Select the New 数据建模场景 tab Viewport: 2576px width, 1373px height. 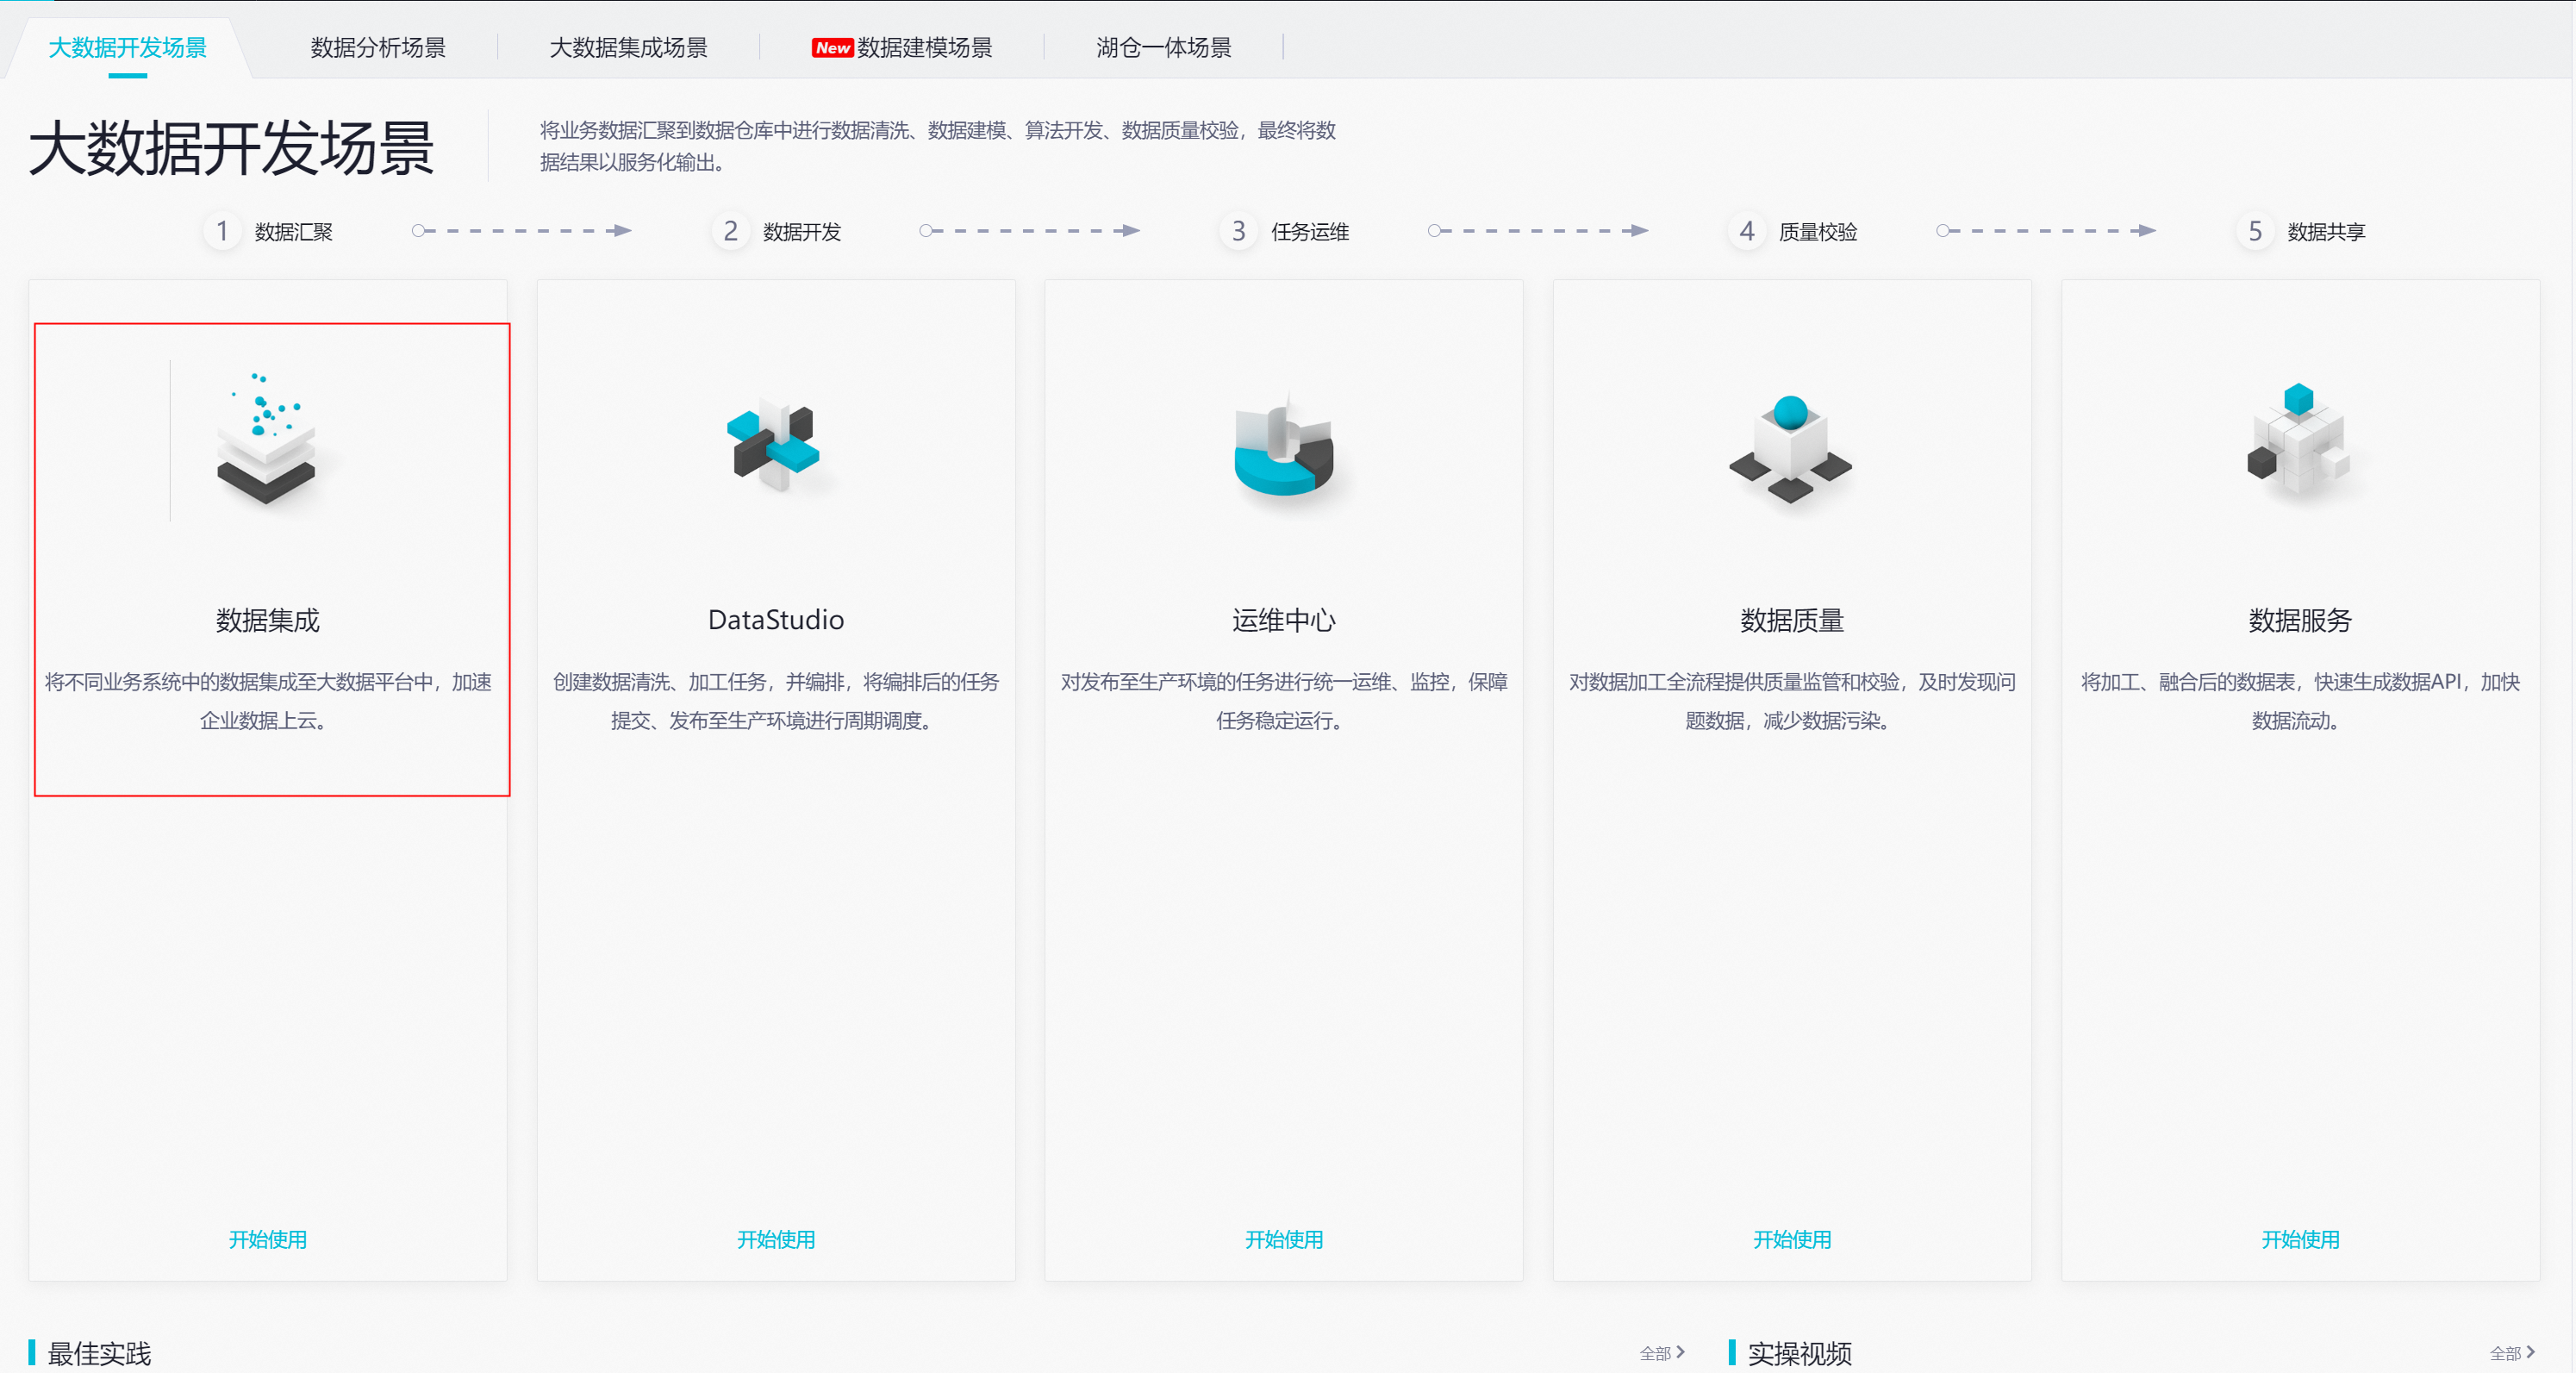(902, 48)
